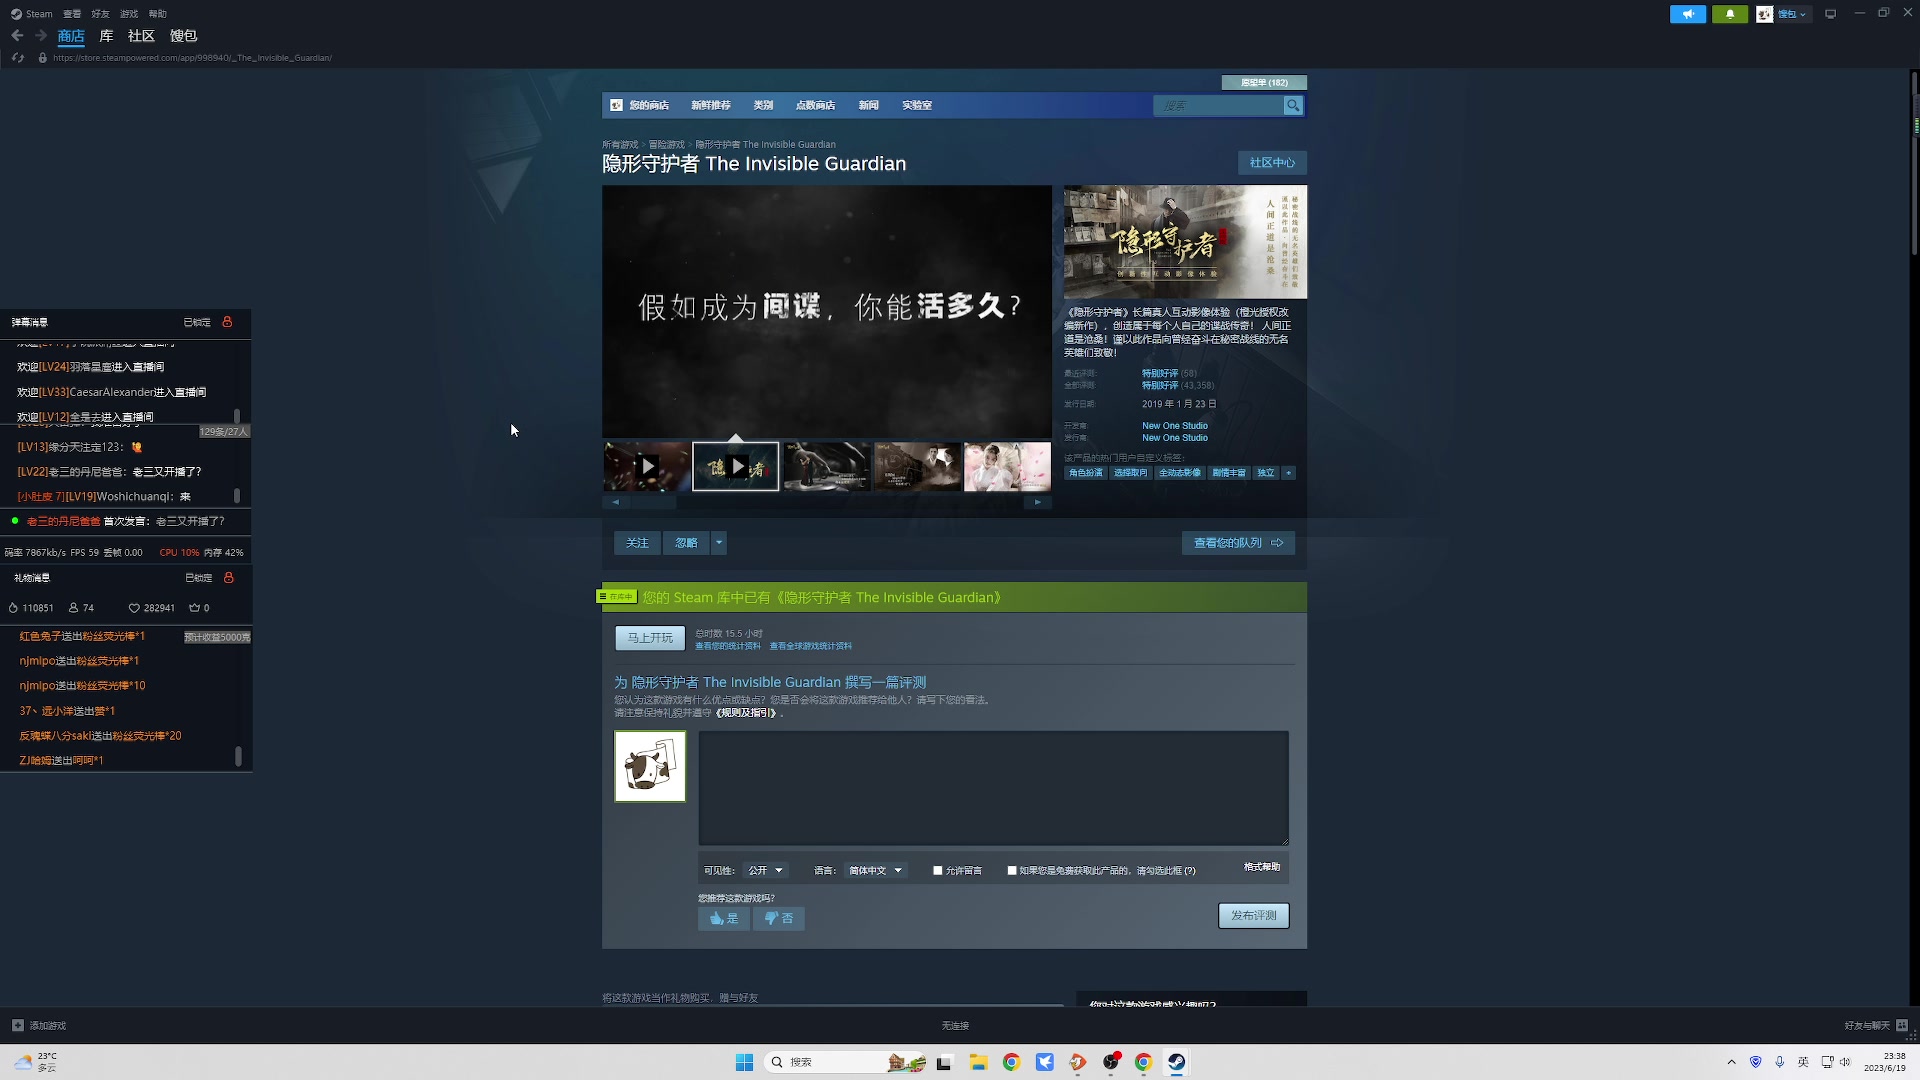Click the plus icon for 添加游戏
The image size is (1920, 1080).
pos(17,1025)
